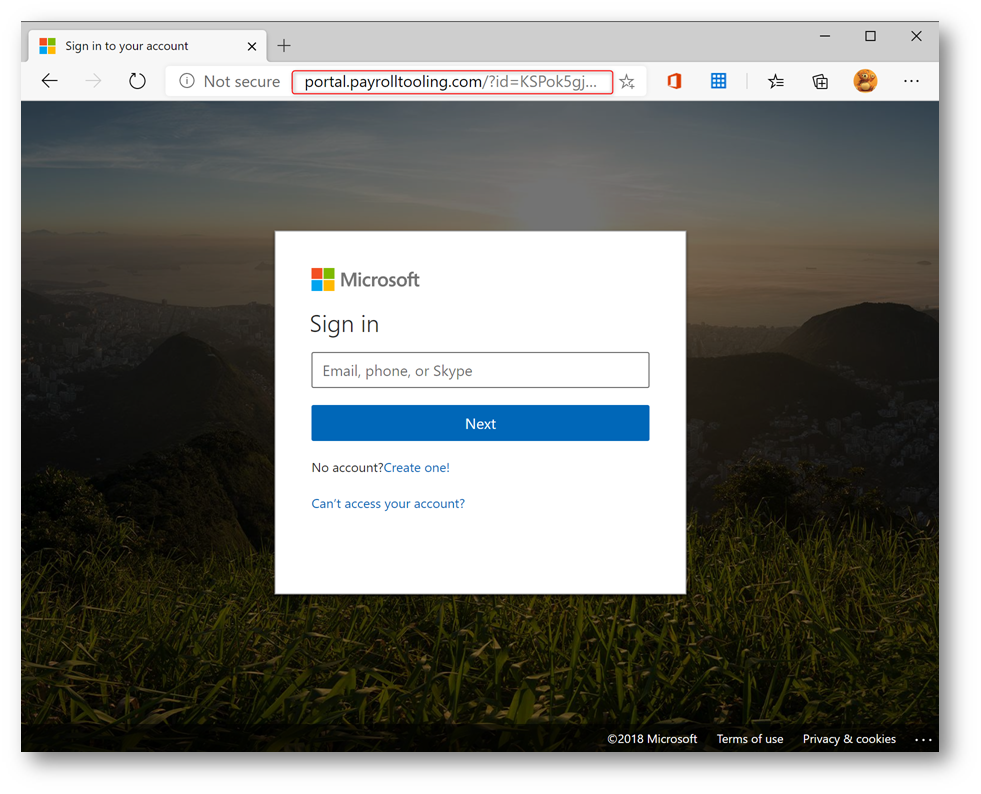Maximize the browser window
This screenshot has width=981, height=794.
coord(870,36)
